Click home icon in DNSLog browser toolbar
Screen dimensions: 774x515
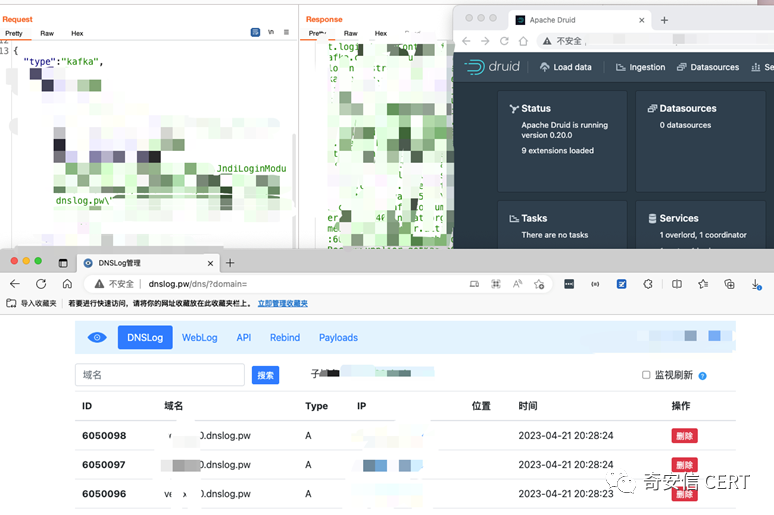[x=67, y=284]
